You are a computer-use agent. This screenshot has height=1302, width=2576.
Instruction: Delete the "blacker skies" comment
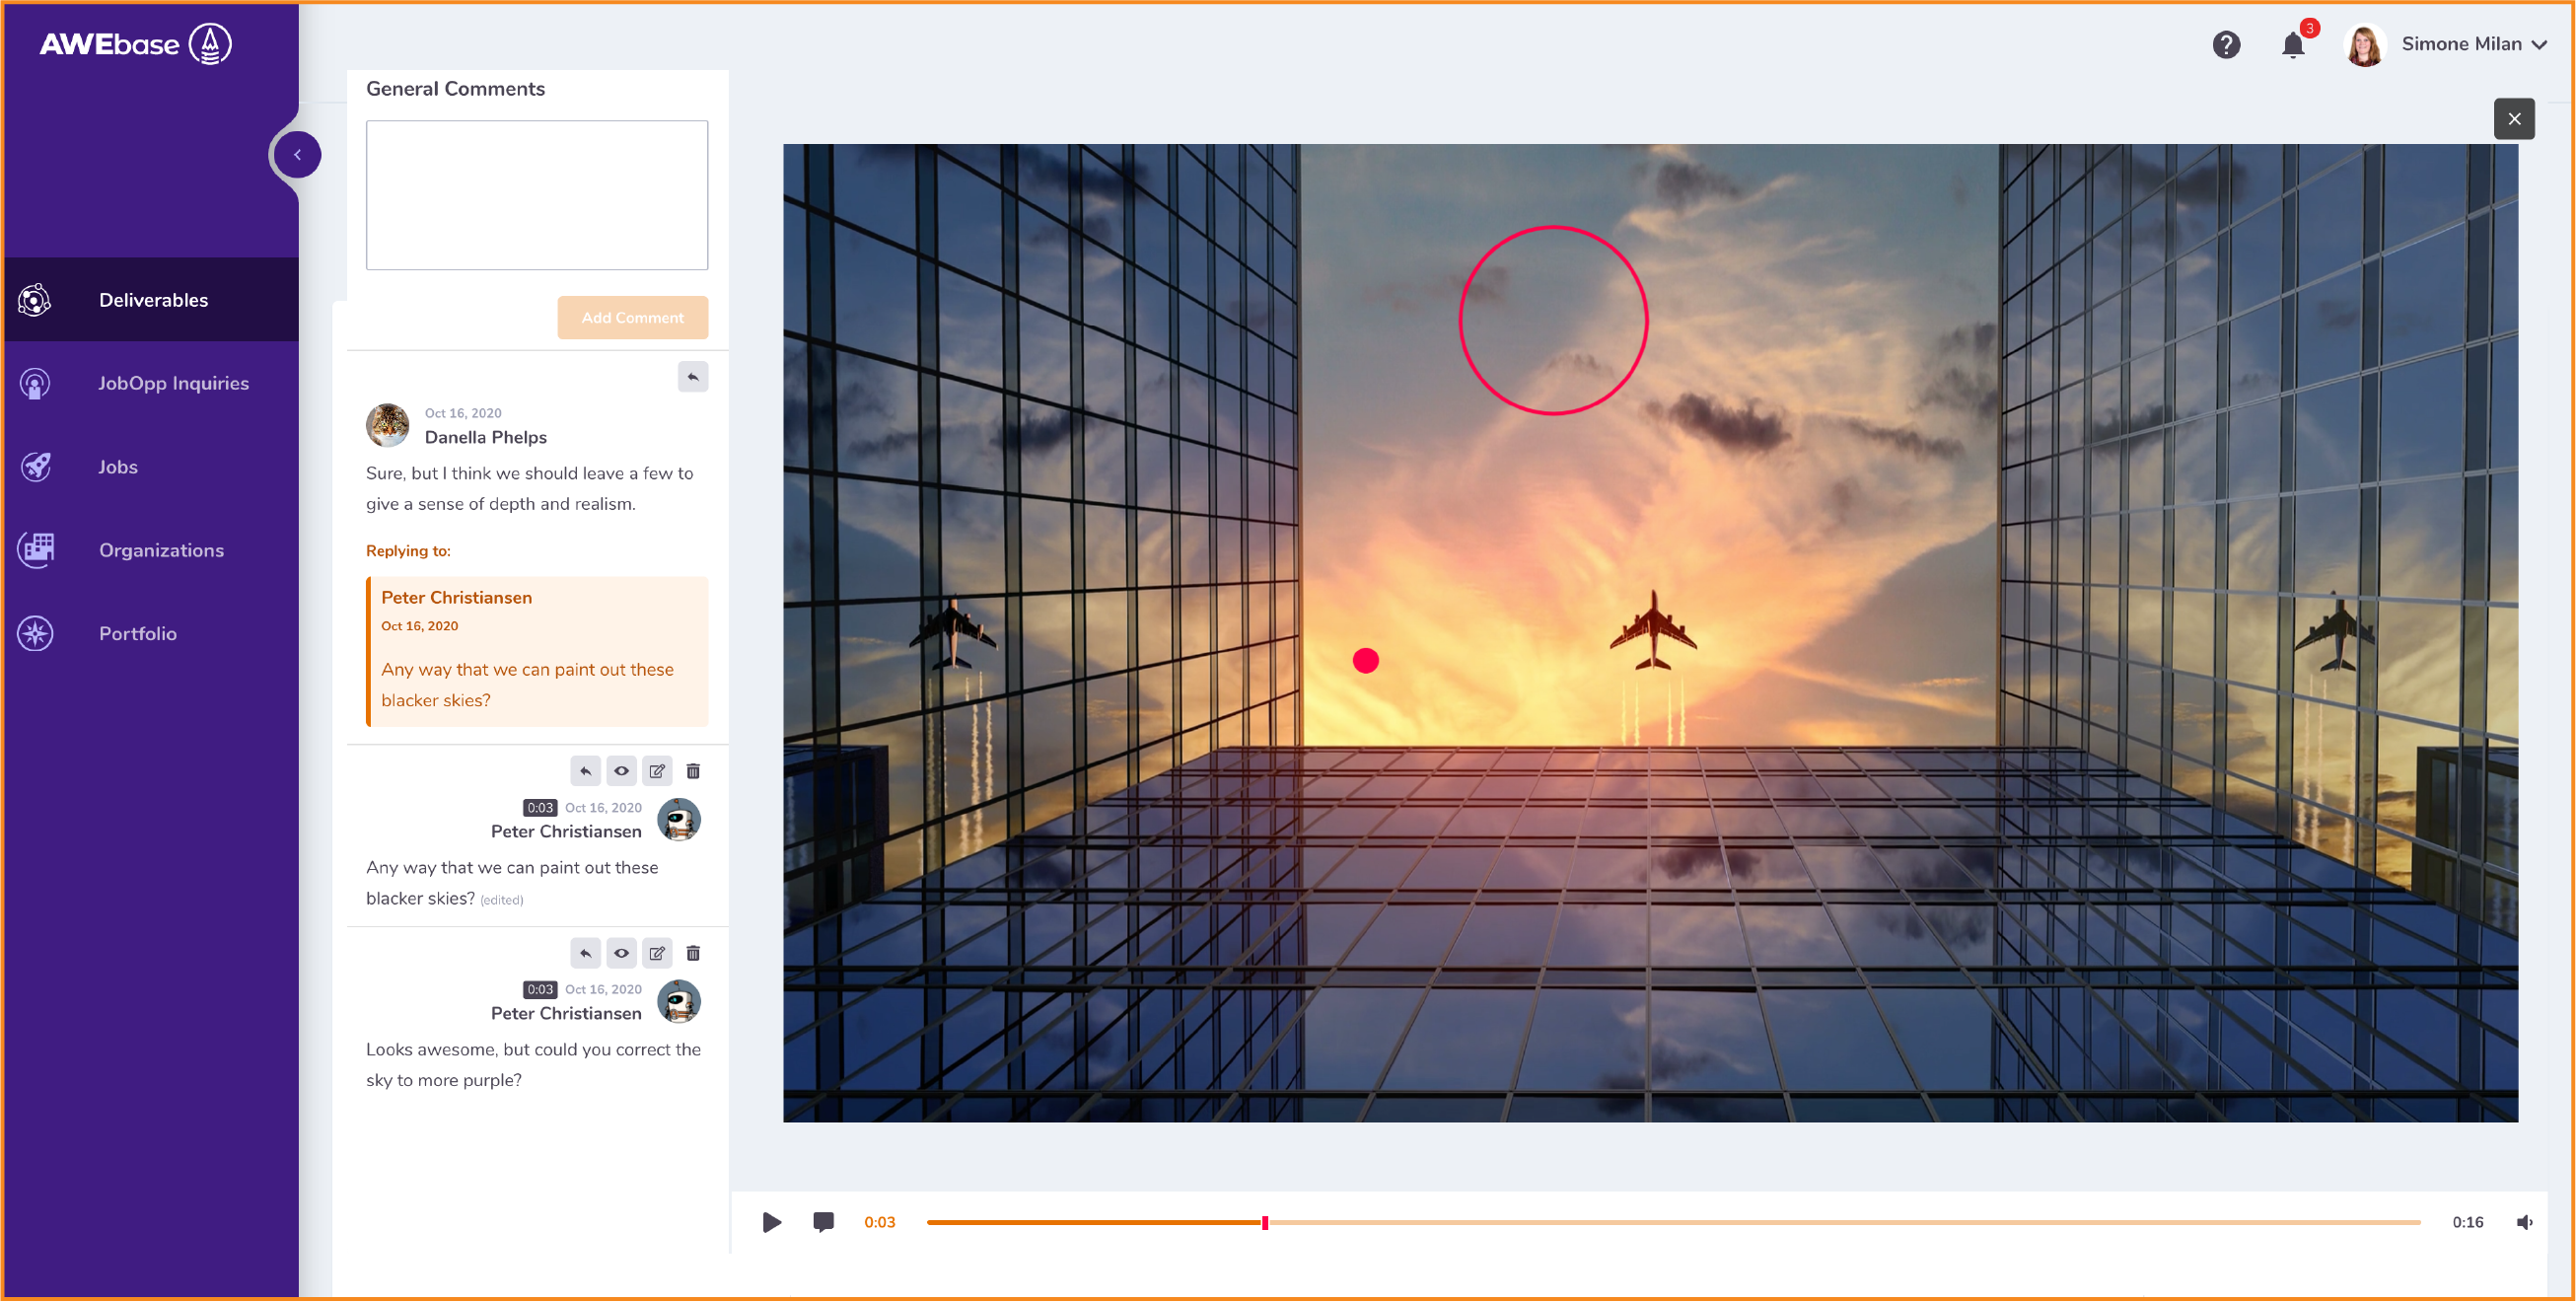pyautogui.click(x=693, y=771)
